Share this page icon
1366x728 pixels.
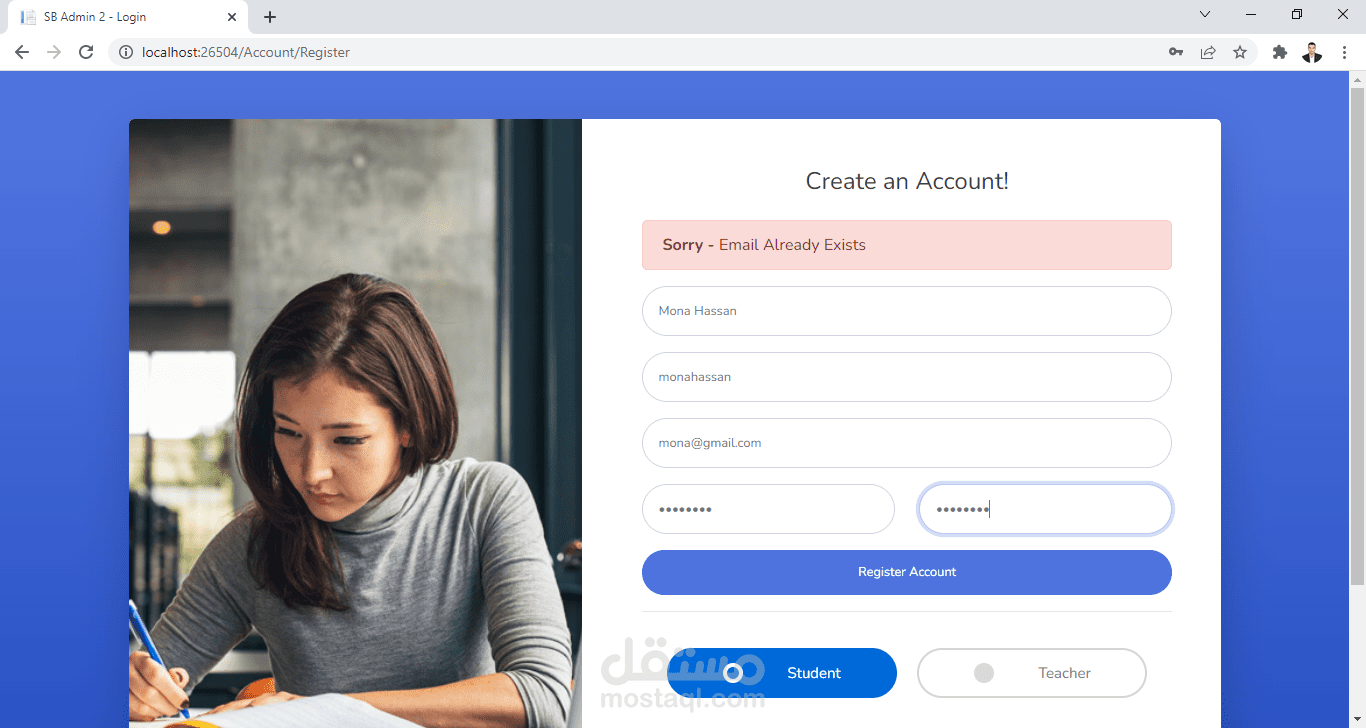[1208, 52]
